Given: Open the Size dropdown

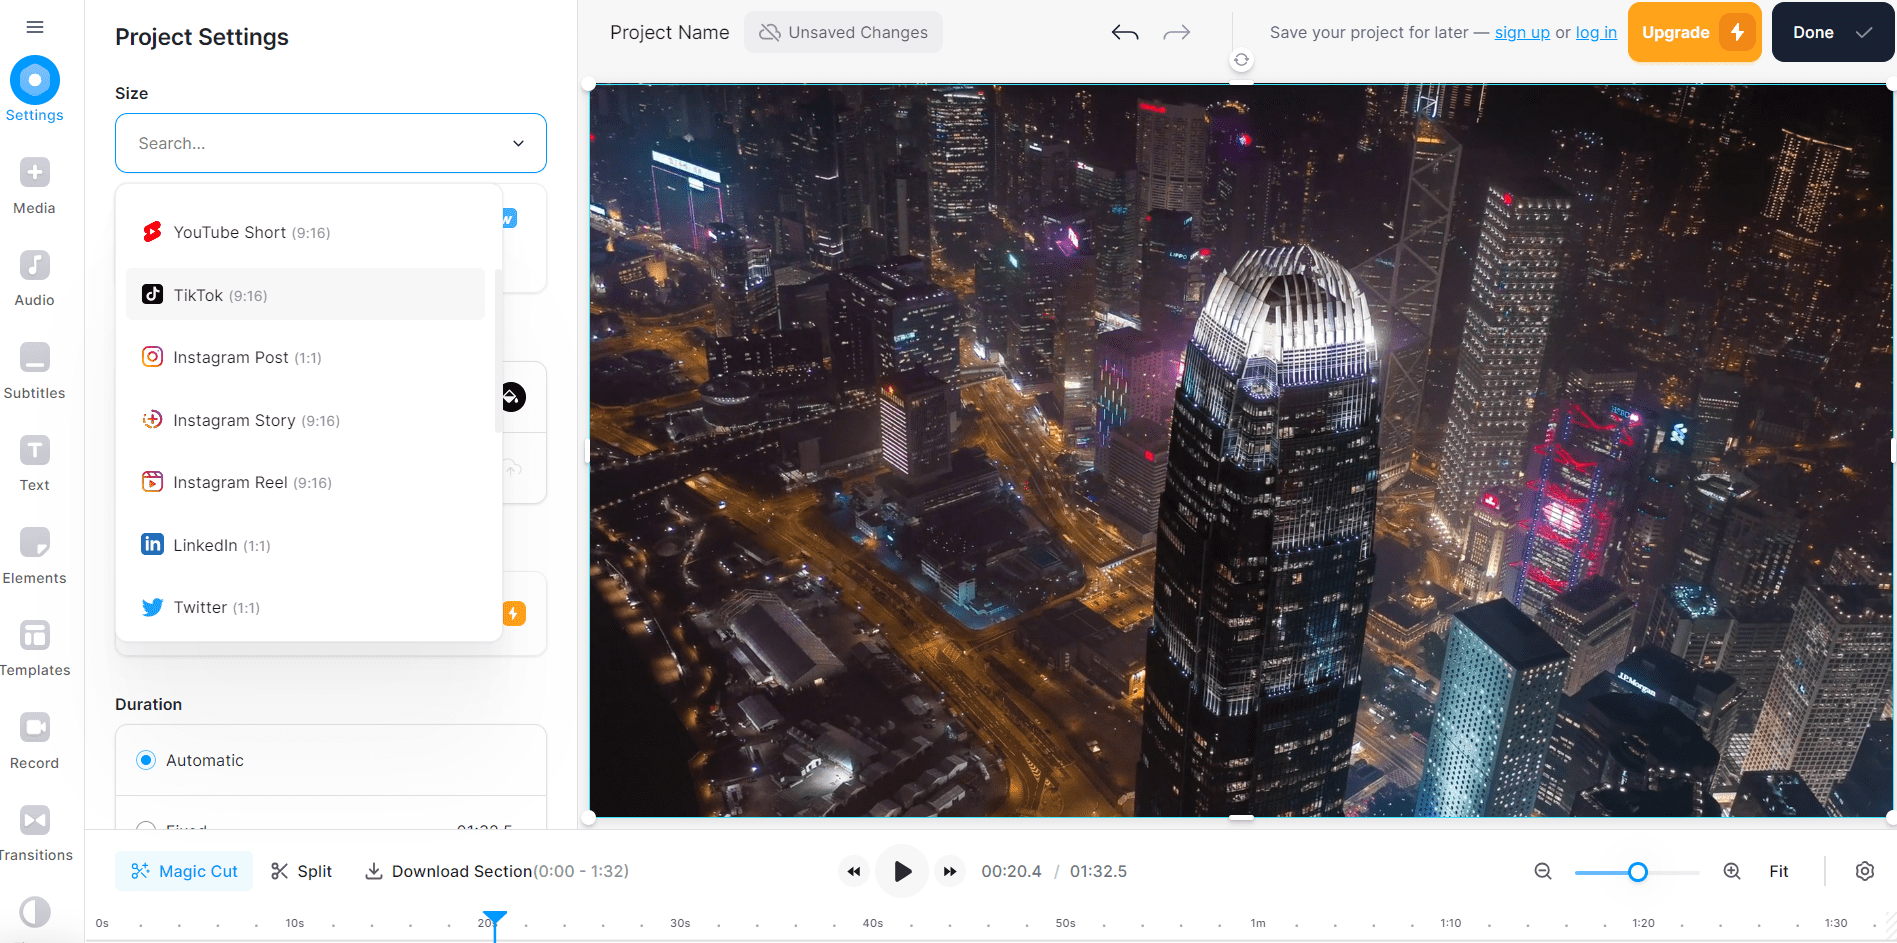Looking at the screenshot, I should coord(330,143).
